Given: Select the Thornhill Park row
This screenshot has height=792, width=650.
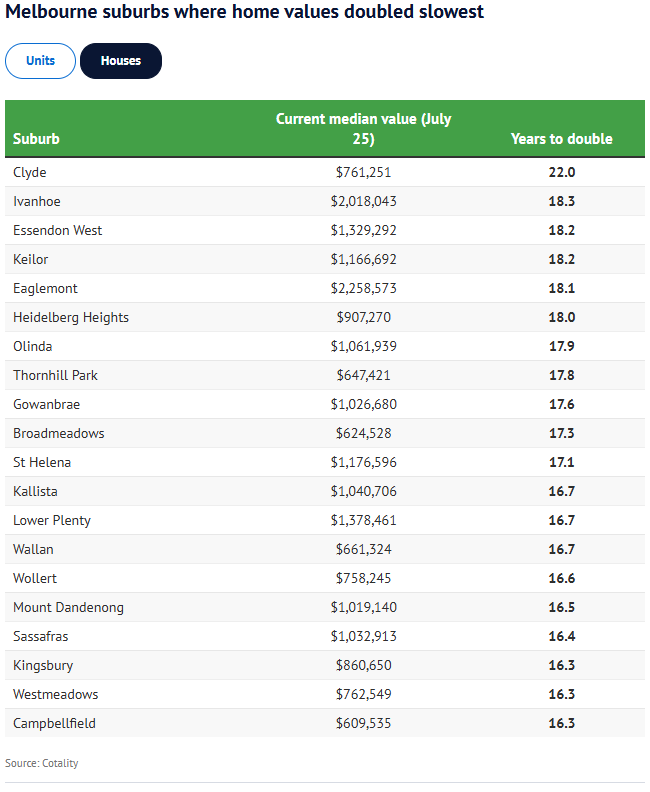Looking at the screenshot, I should (x=55, y=375).
